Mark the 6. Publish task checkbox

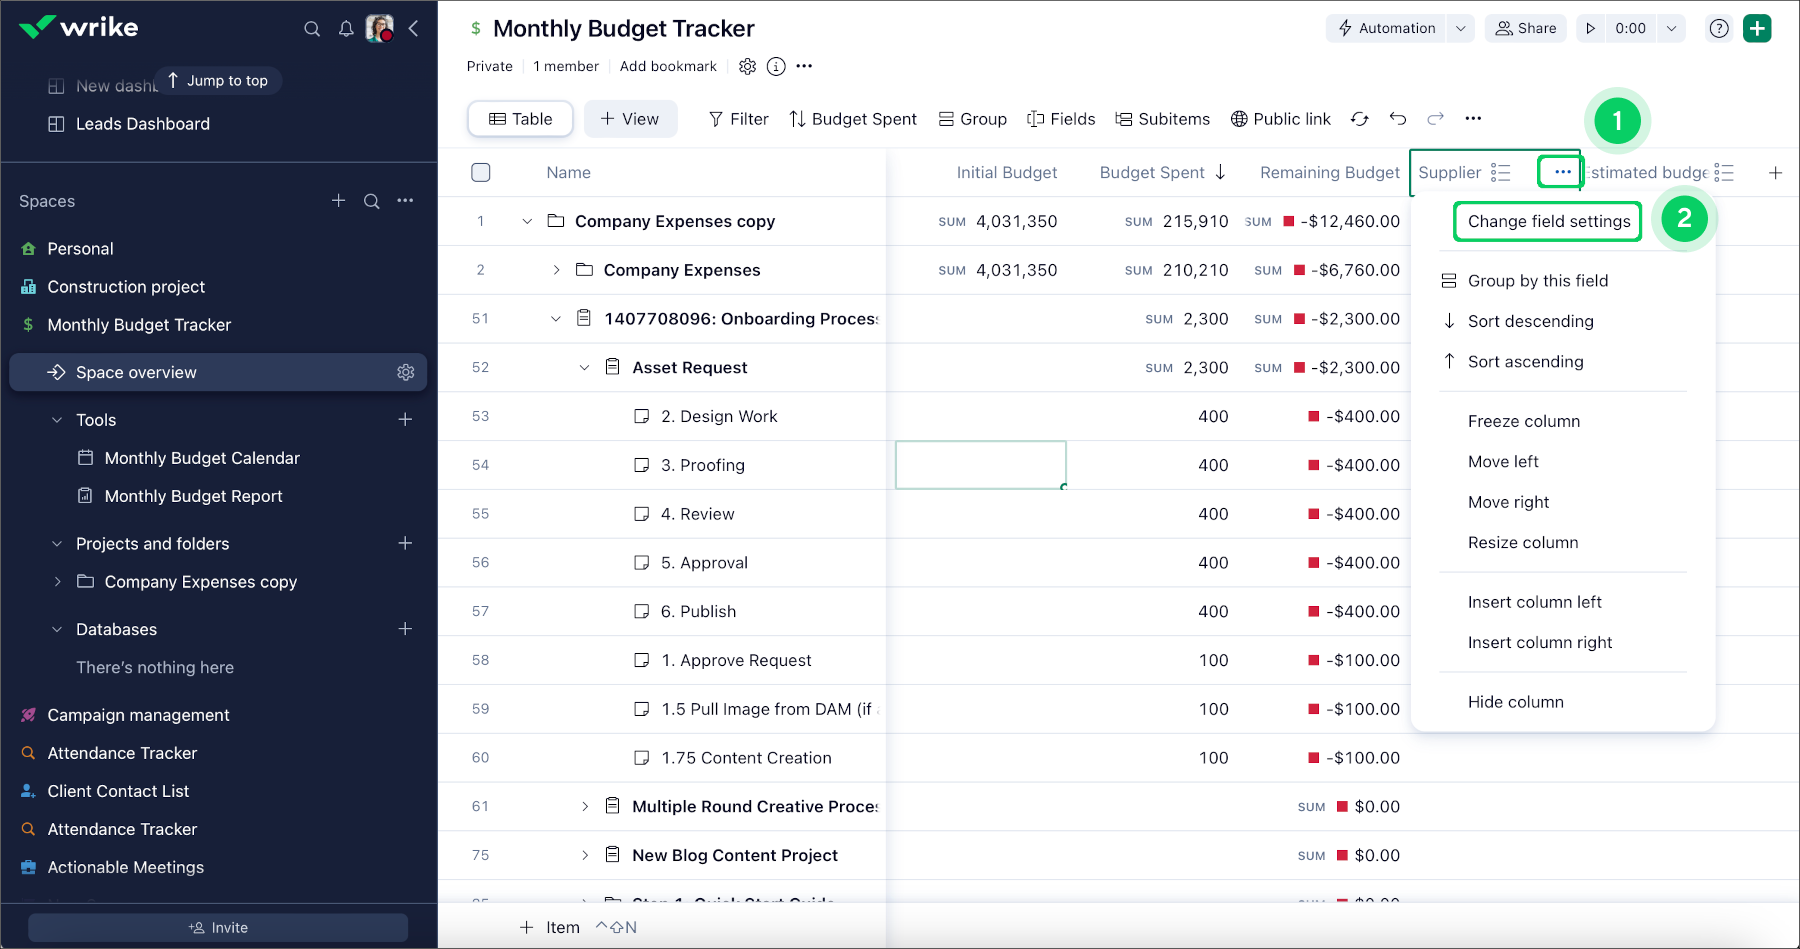coord(642,611)
